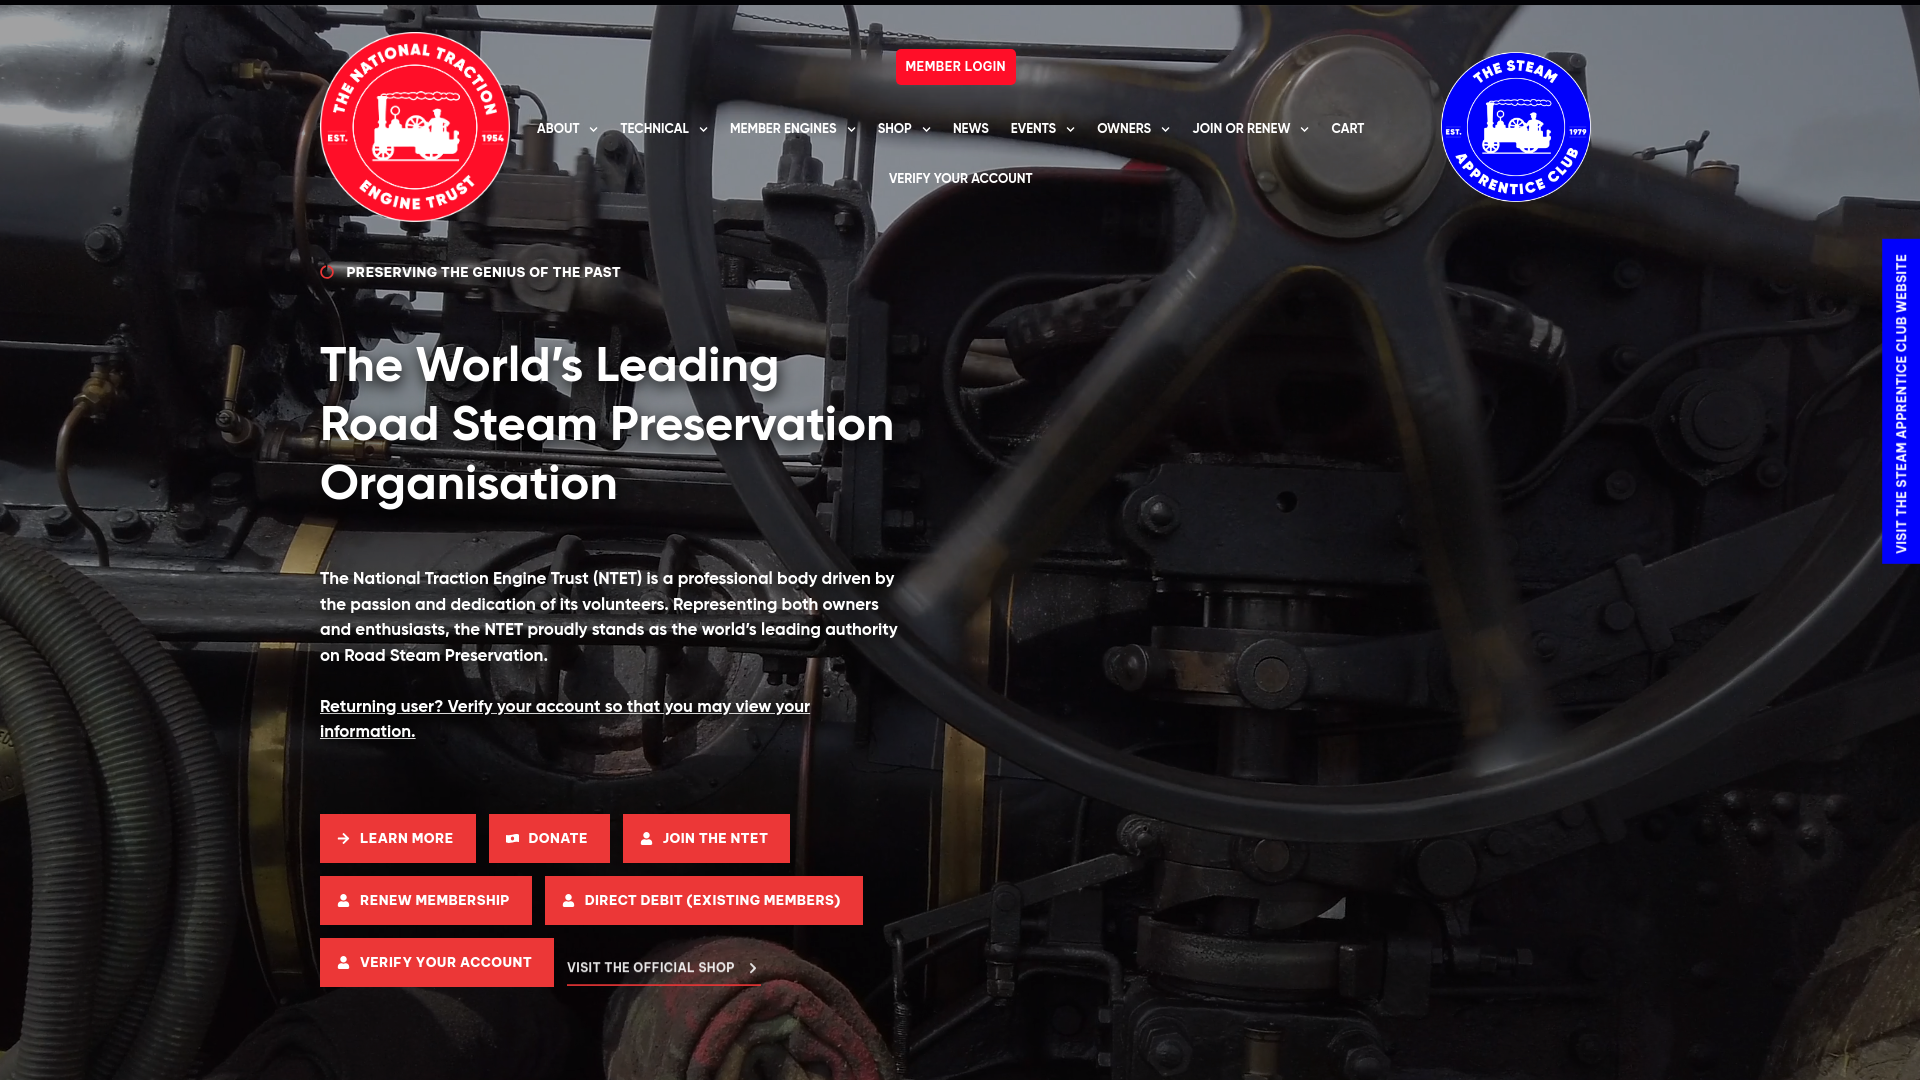
Task: Click person icon on Join the NTET button
Action: click(646, 839)
